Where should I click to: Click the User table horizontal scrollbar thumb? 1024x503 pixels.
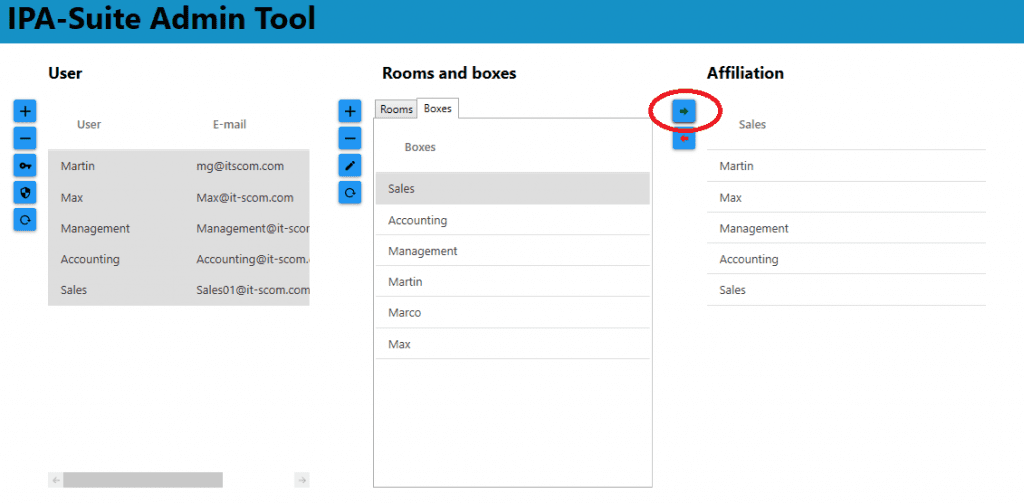tap(142, 481)
